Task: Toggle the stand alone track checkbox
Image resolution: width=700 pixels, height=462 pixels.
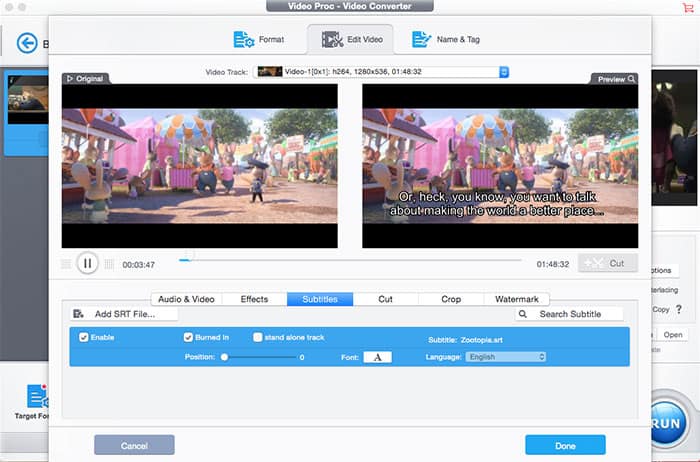Action: coord(257,337)
